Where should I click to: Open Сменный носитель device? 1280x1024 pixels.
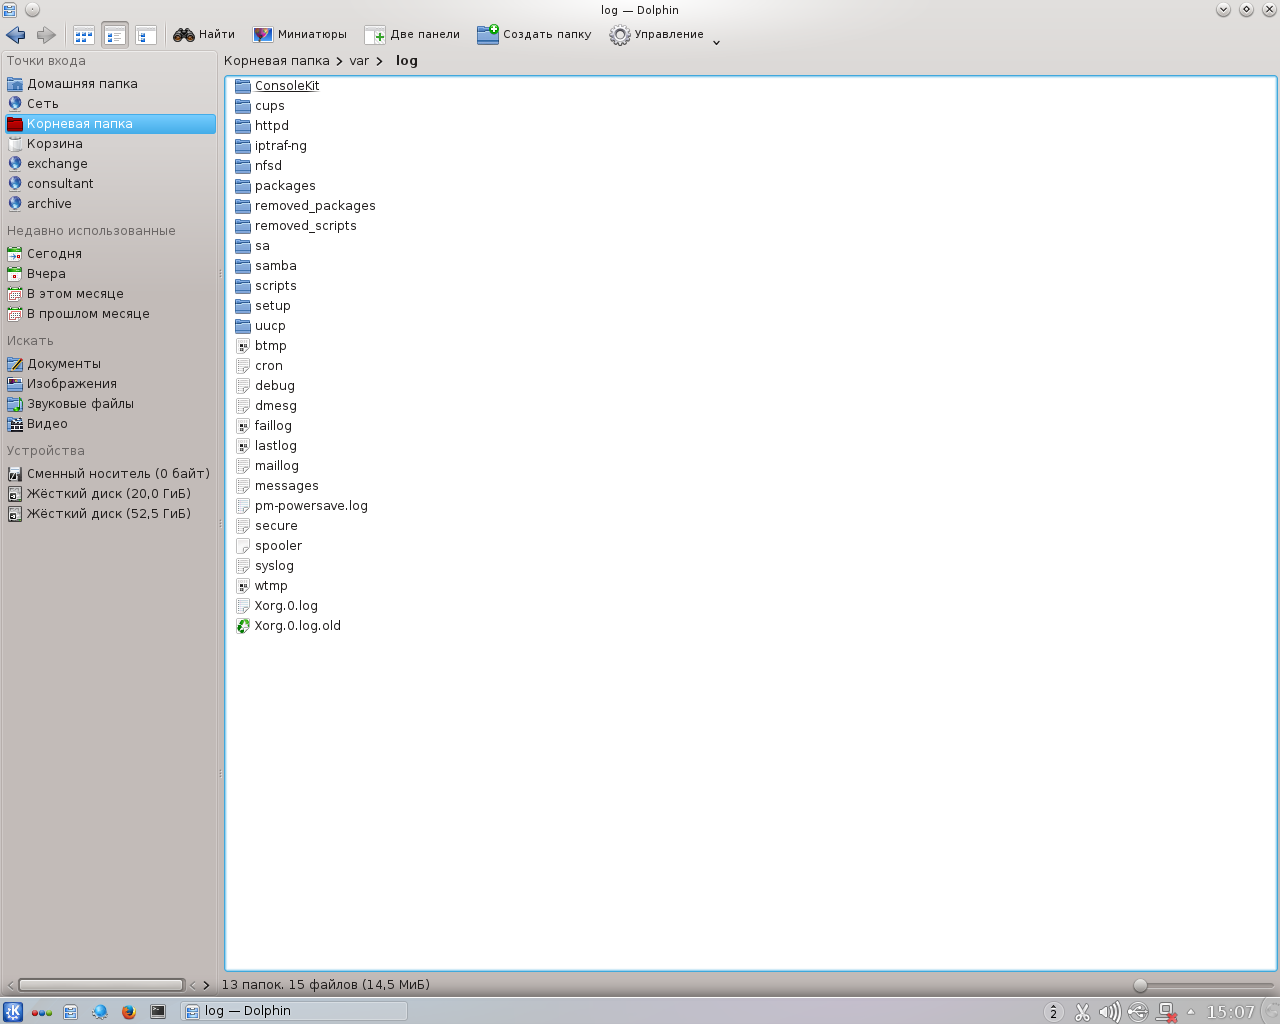110,474
